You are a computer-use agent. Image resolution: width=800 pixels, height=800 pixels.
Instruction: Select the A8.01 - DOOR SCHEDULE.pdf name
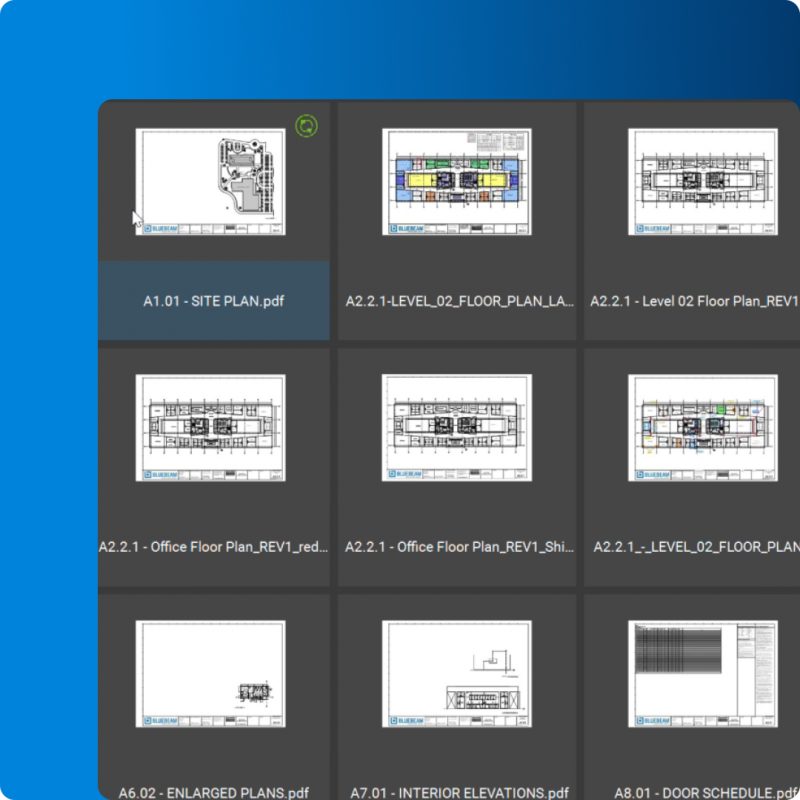pos(707,792)
